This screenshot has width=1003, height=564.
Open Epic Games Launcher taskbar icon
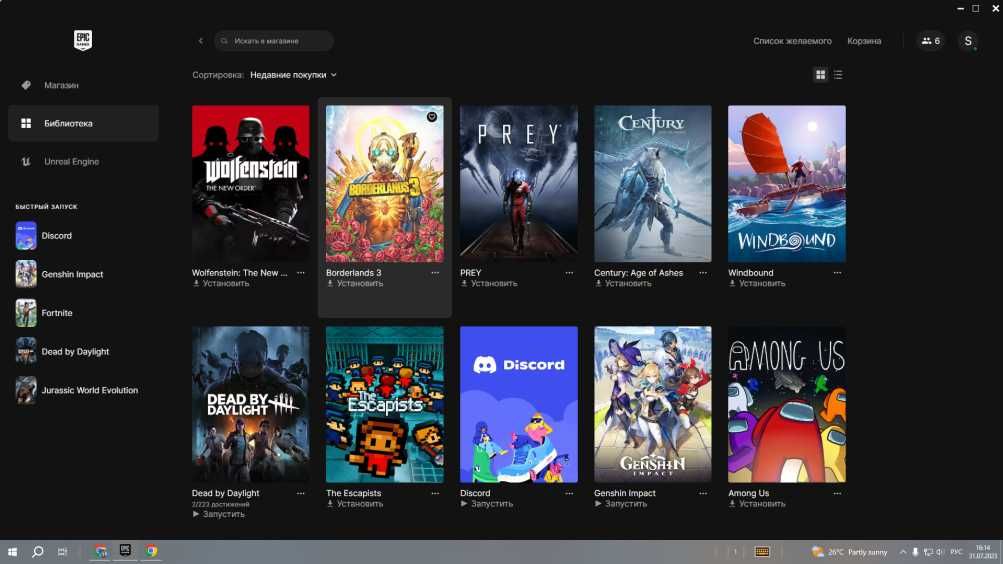125,551
